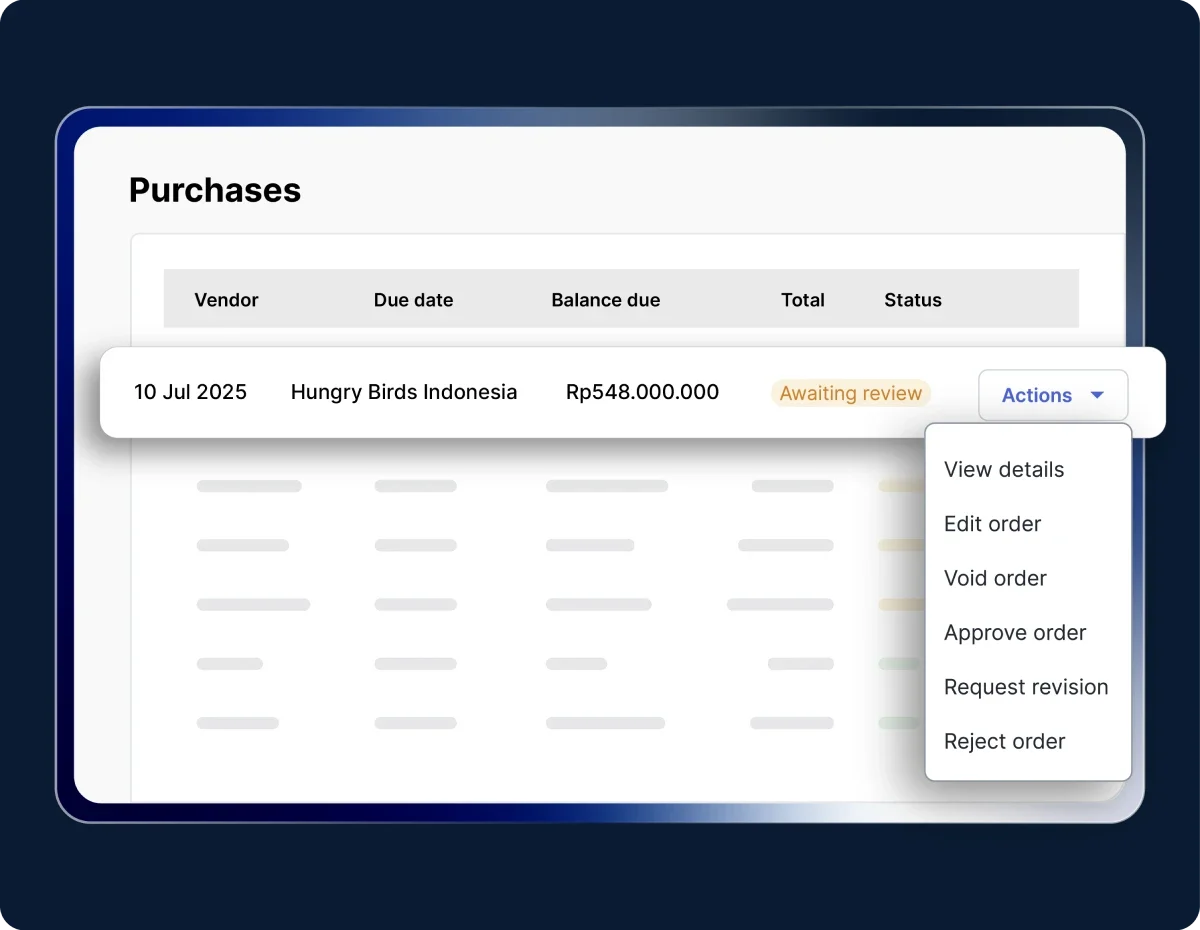Select the Total column header
Viewport: 1200px width, 930px height.
click(802, 300)
